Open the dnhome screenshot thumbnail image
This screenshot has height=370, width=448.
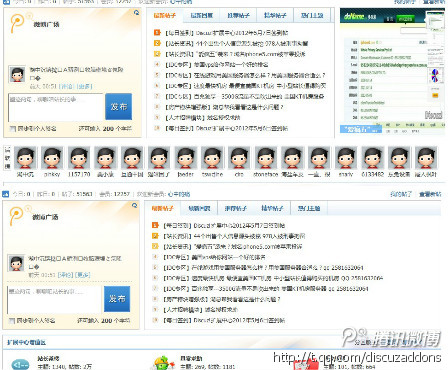(x=392, y=71)
